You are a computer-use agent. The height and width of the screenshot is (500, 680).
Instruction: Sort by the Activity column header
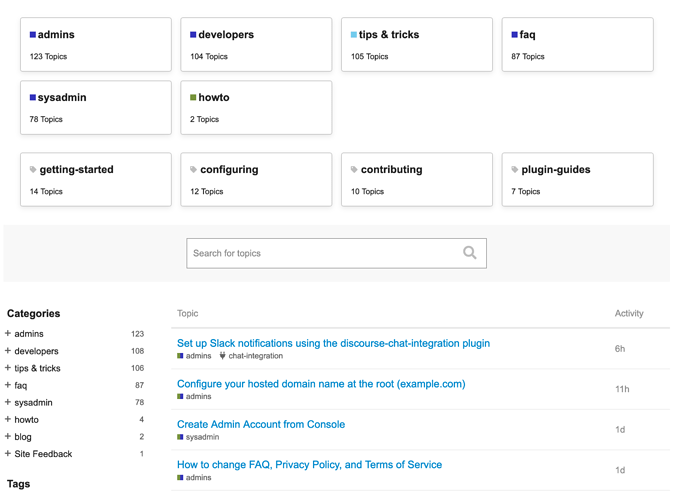point(629,314)
